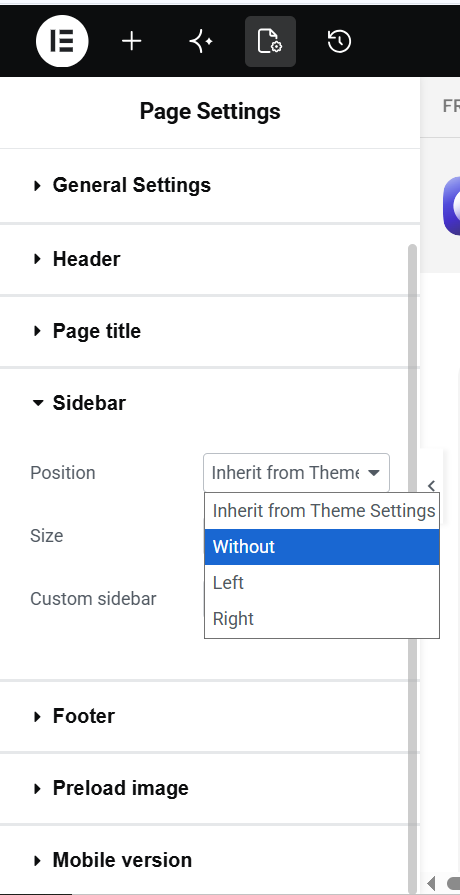Click the purple logo in preview
Image resolution: width=460 pixels, height=895 pixels.
pyautogui.click(x=451, y=205)
